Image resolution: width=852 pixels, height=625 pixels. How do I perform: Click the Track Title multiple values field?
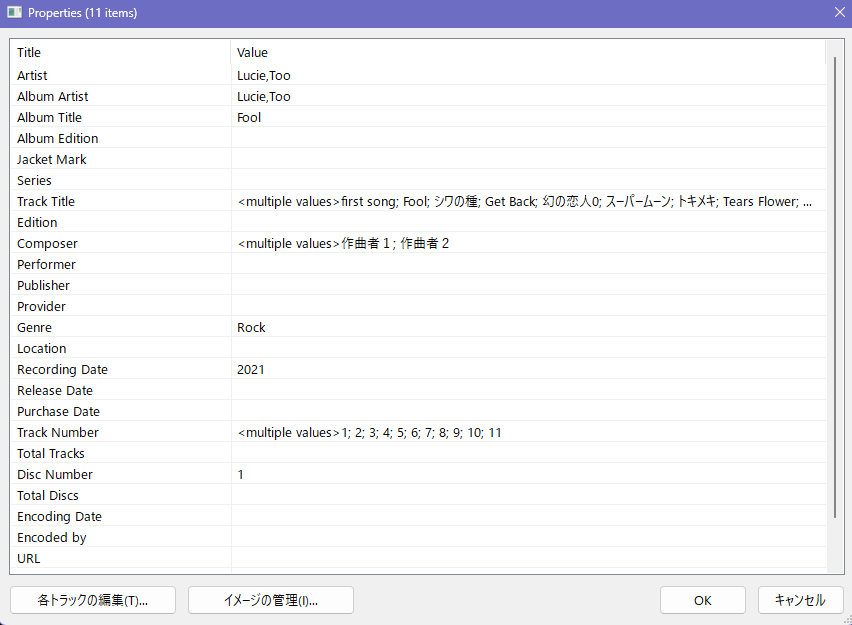pos(528,201)
